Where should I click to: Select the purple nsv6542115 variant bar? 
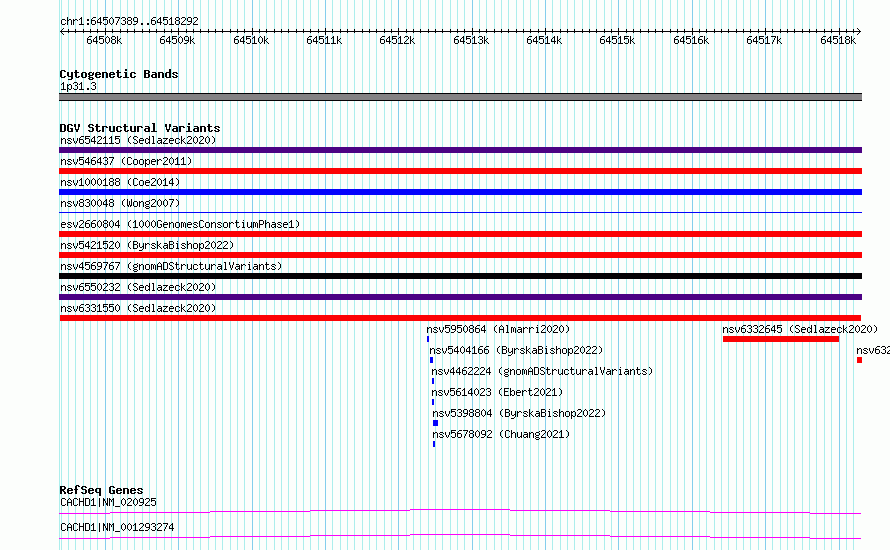460,150
